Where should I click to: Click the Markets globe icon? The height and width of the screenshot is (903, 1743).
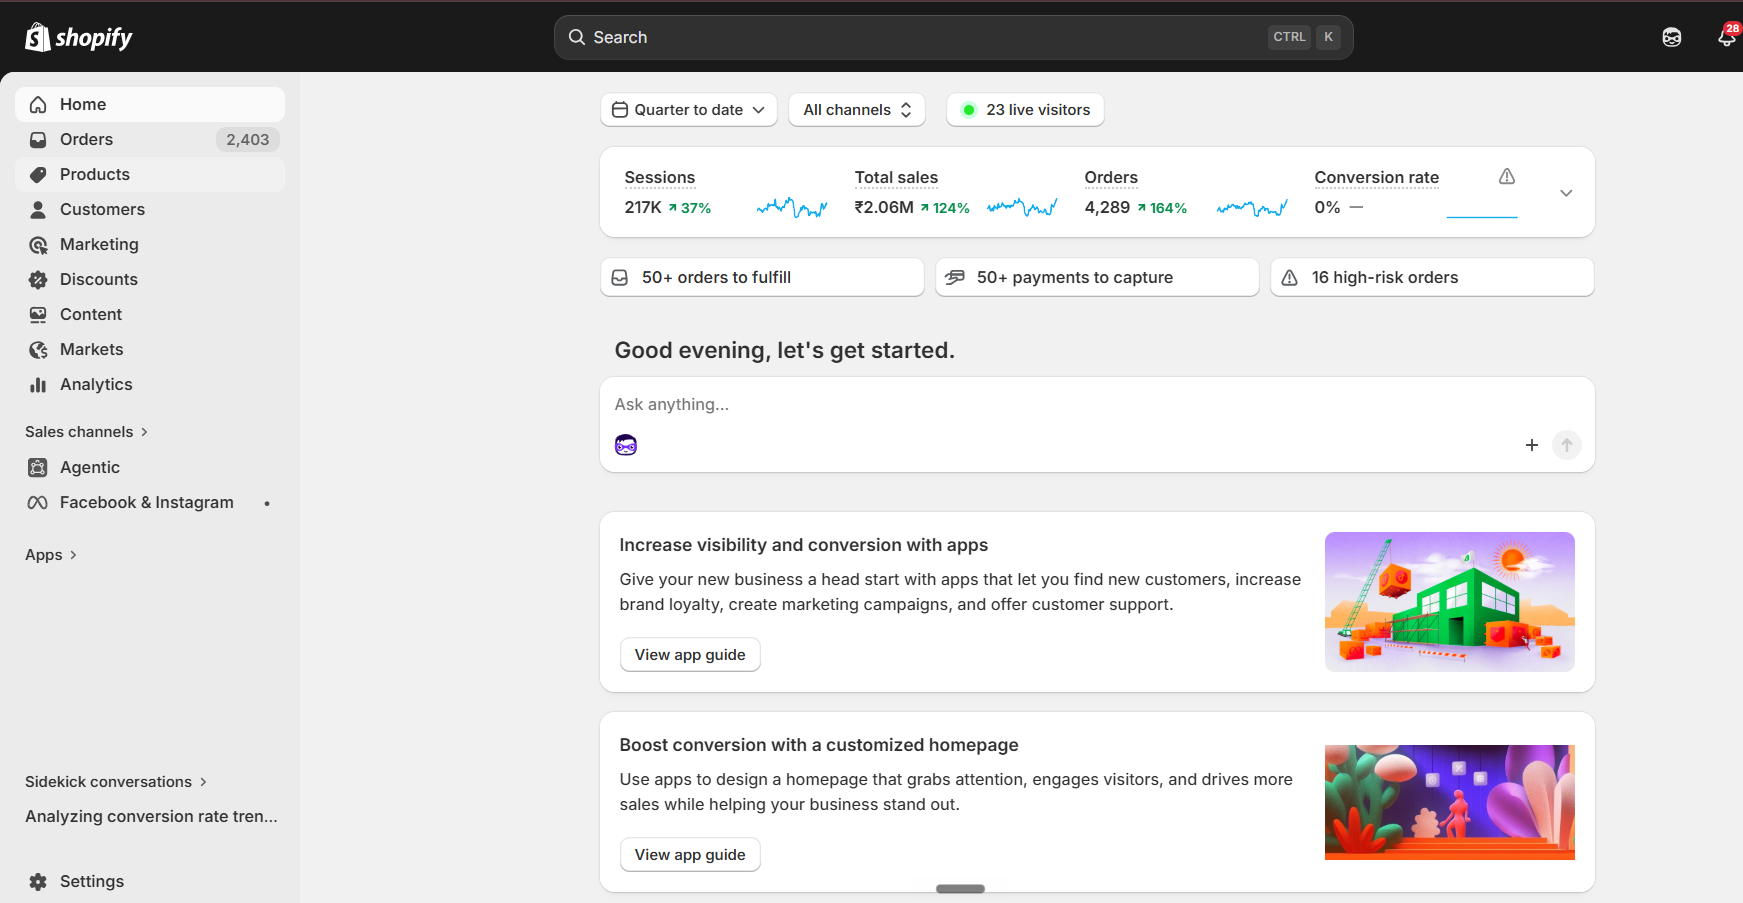pos(38,349)
